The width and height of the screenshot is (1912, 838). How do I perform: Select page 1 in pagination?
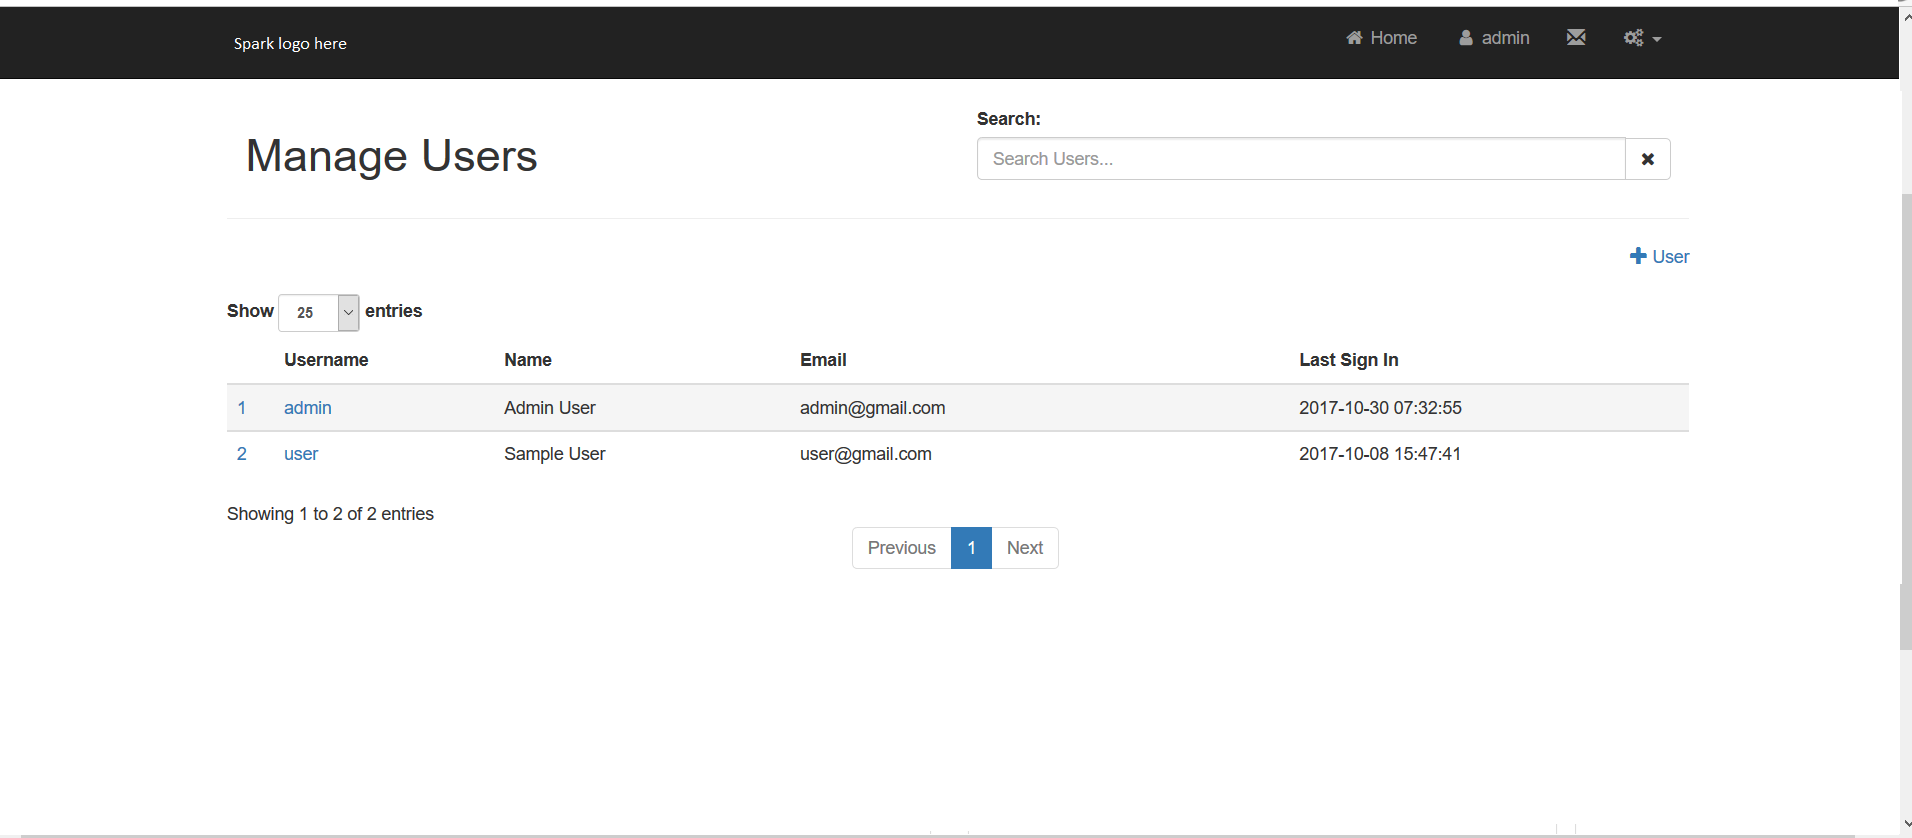point(971,548)
